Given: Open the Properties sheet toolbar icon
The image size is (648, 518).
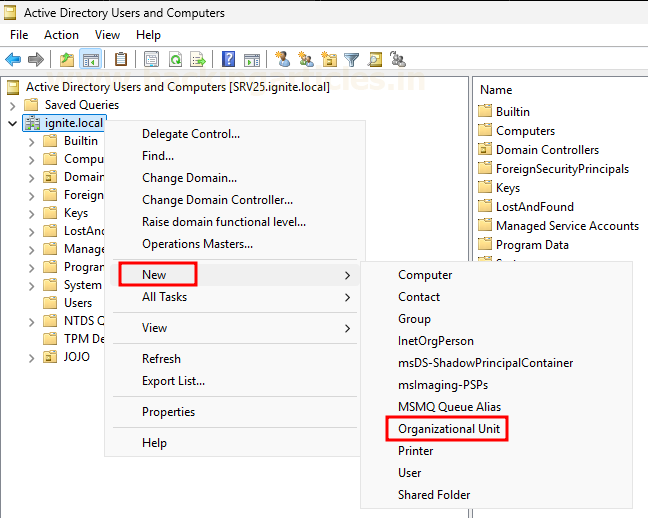Looking at the screenshot, I should click(x=151, y=60).
